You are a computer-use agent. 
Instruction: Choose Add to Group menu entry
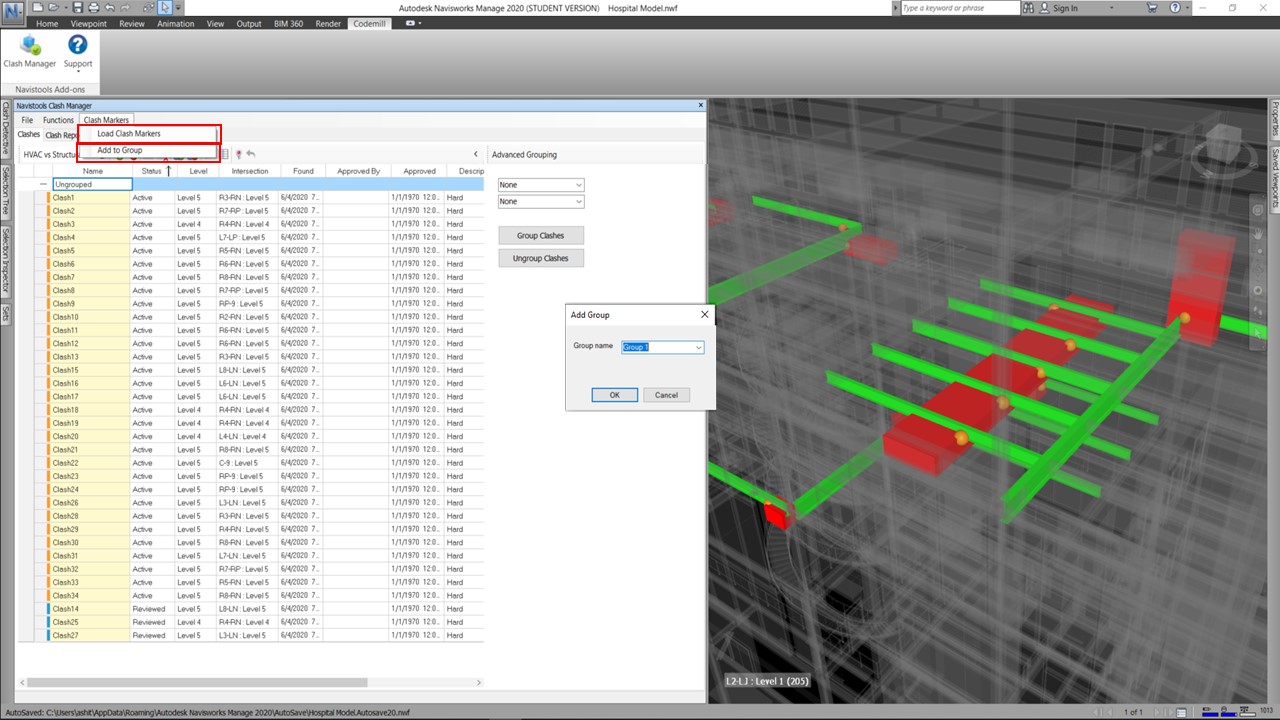[120, 150]
